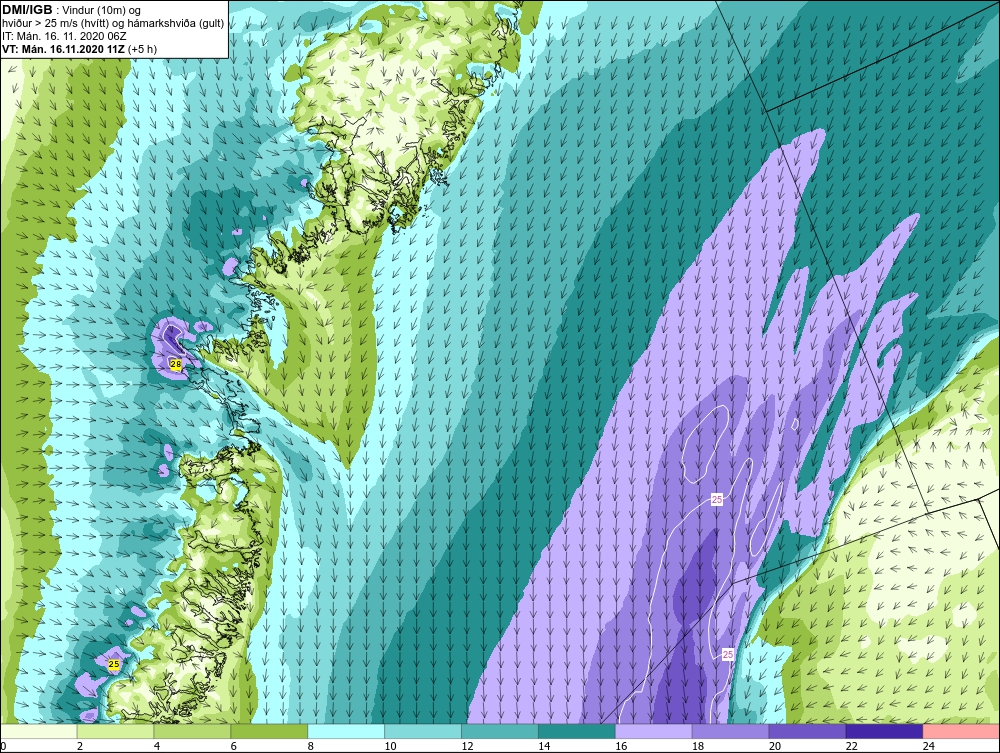Select the 2–4 m/s light green swatch
1000x753 pixels.
pos(115,731)
